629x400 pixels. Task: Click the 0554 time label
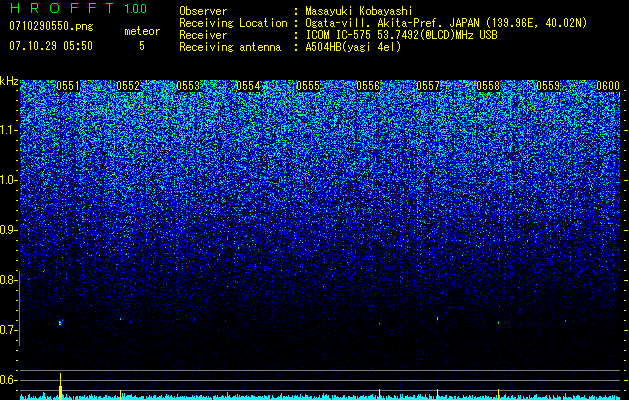click(248, 86)
